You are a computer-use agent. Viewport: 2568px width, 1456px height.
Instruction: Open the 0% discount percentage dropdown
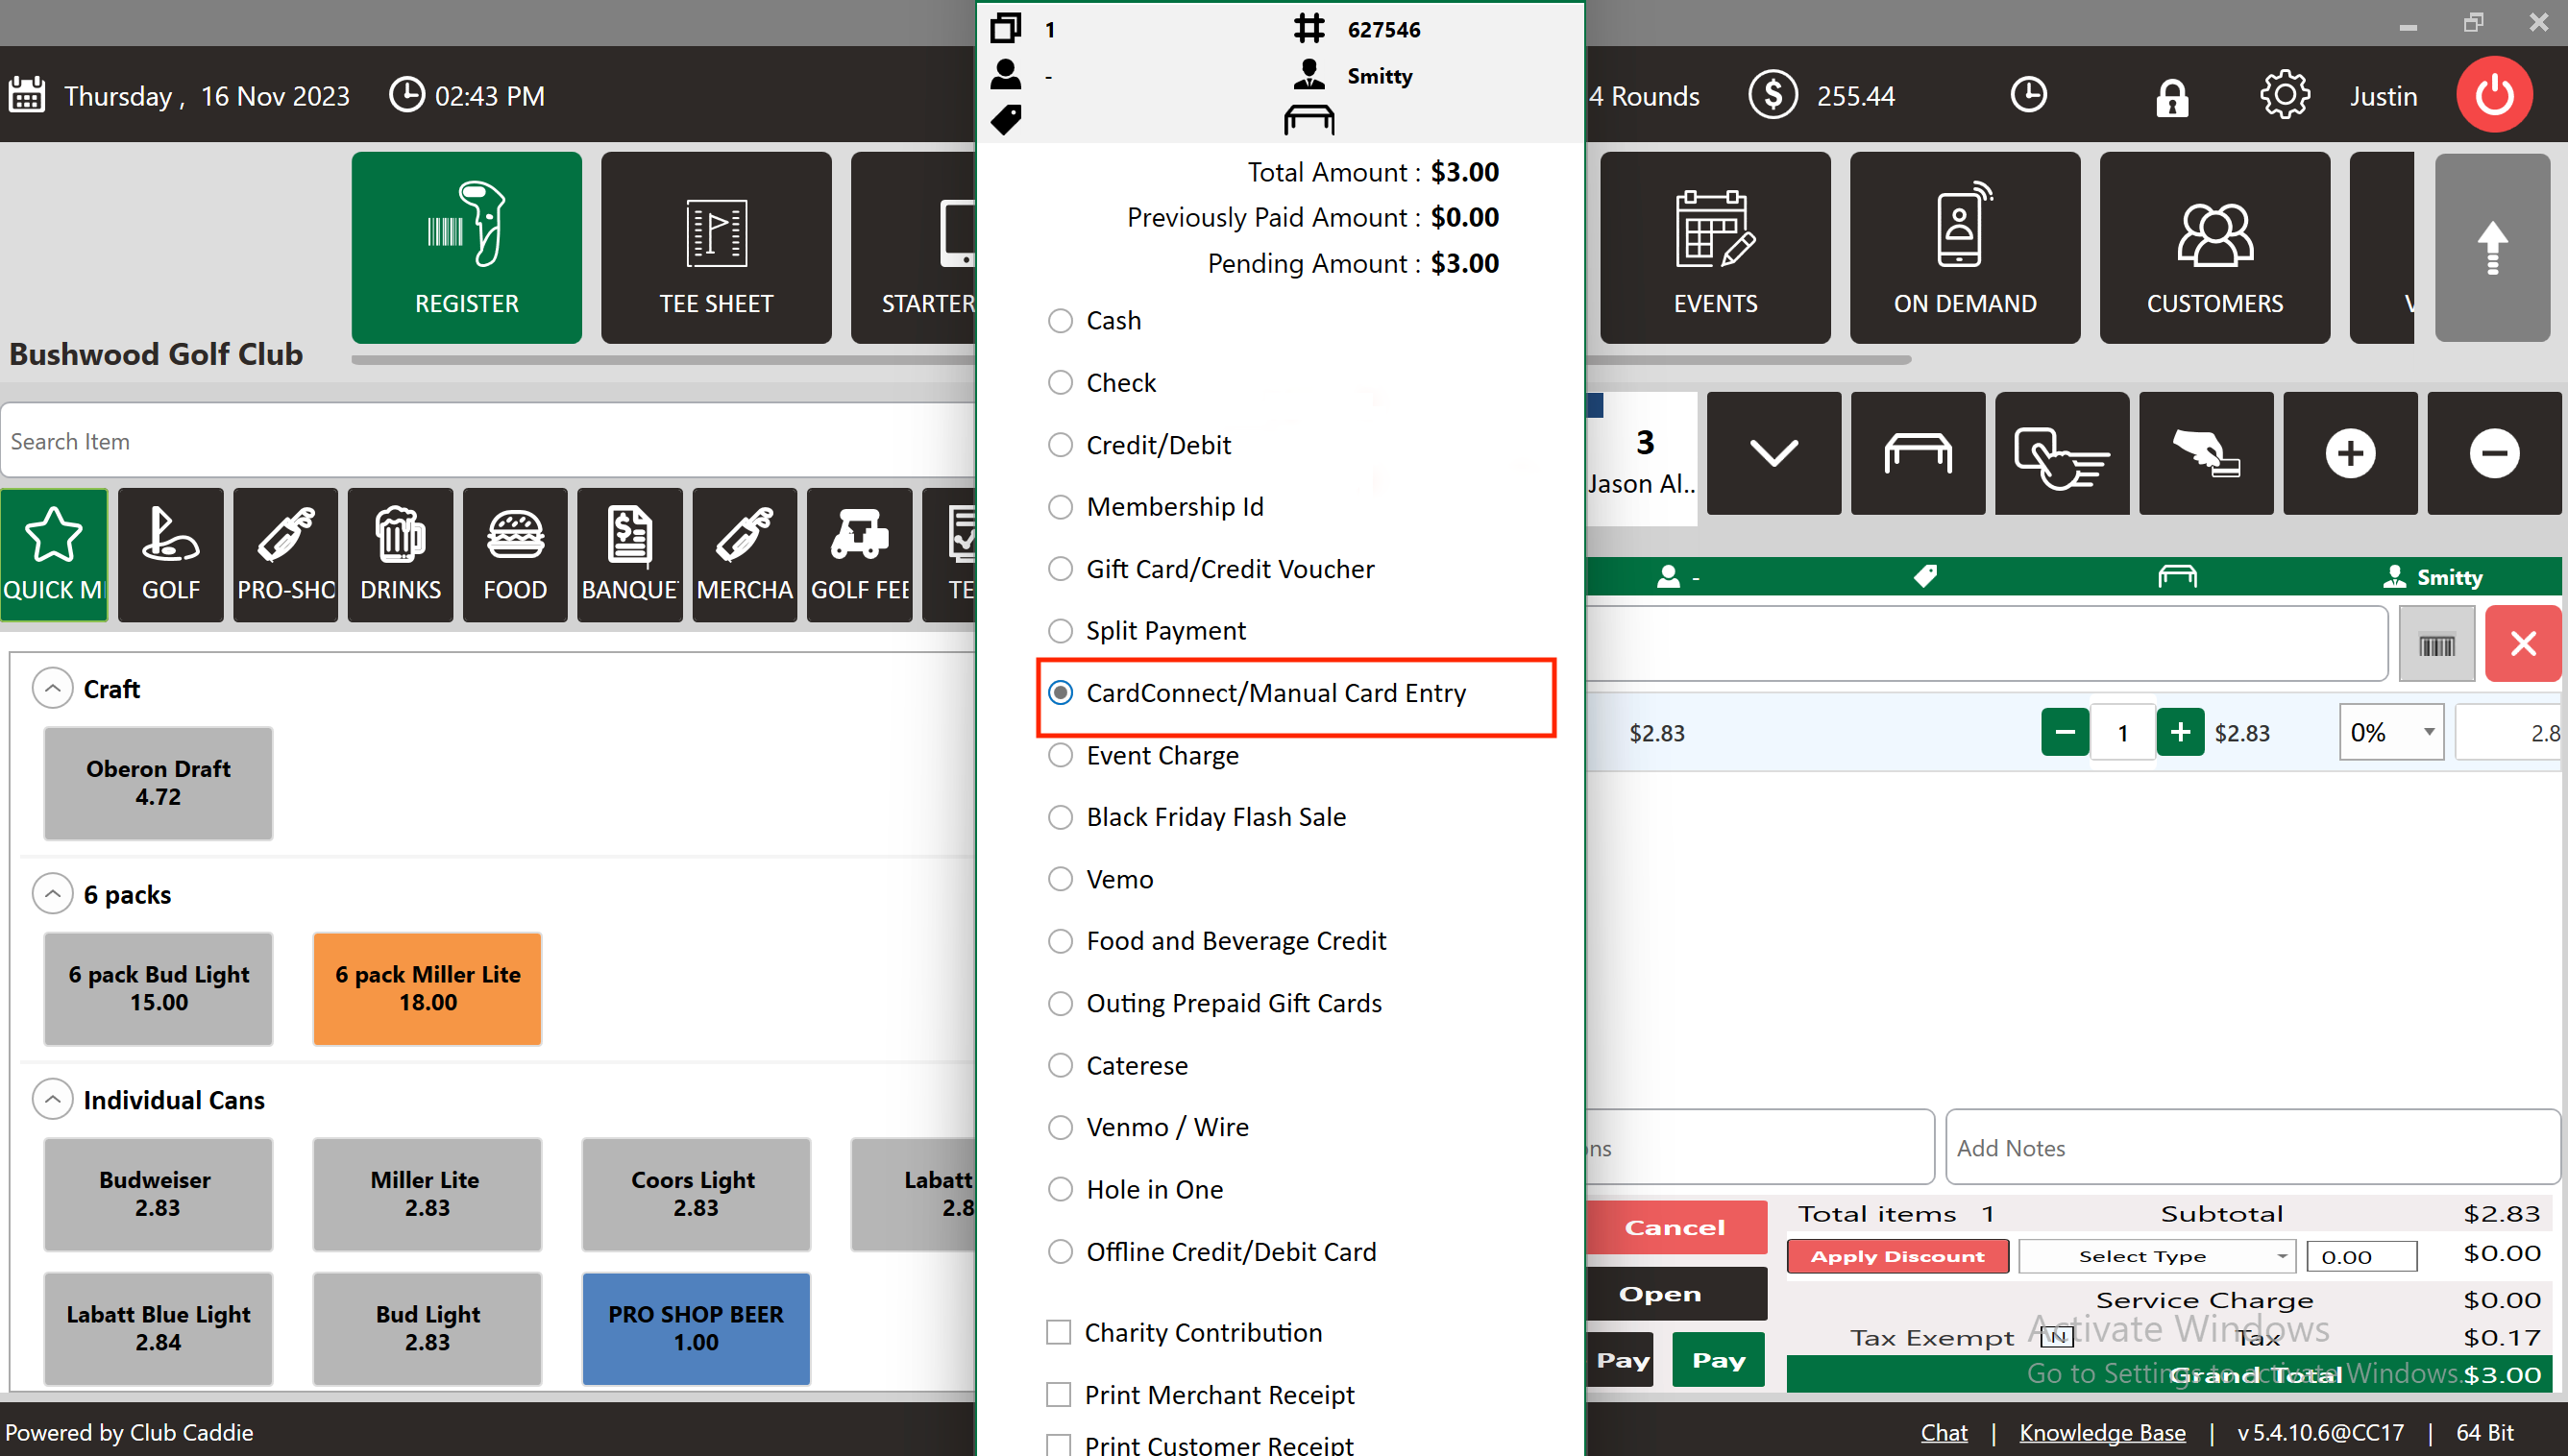tap(2391, 733)
